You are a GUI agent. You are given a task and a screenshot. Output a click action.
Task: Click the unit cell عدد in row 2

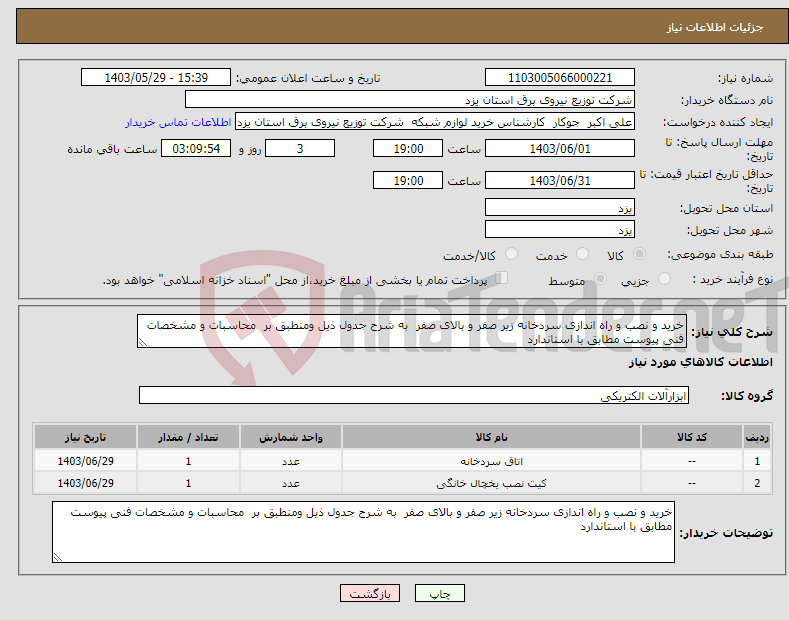click(291, 483)
